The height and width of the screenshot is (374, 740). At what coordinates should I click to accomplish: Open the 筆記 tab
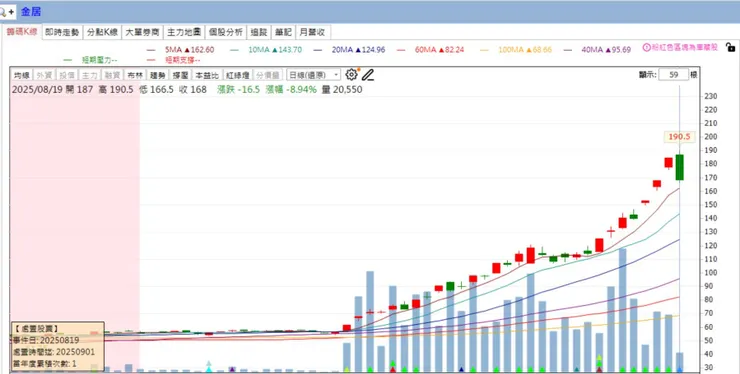click(x=284, y=32)
